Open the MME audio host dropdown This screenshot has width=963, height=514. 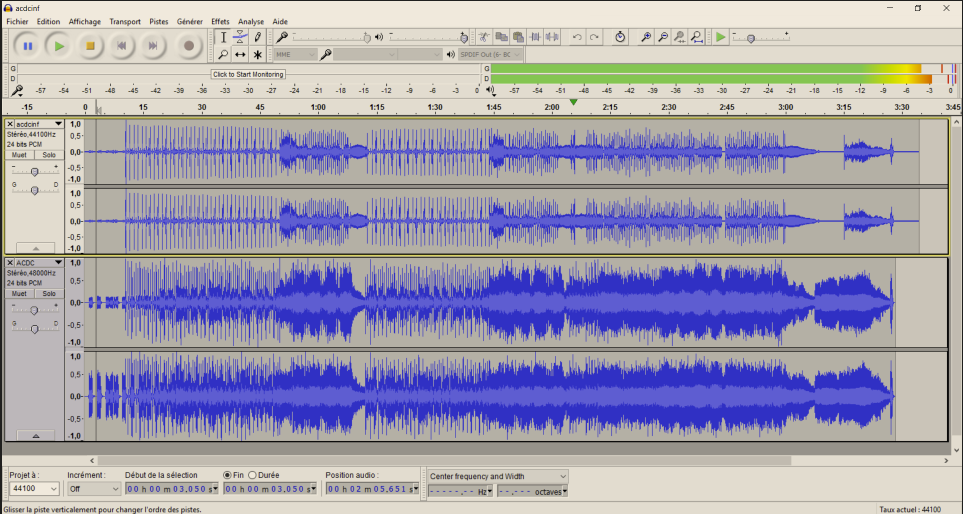(295, 55)
